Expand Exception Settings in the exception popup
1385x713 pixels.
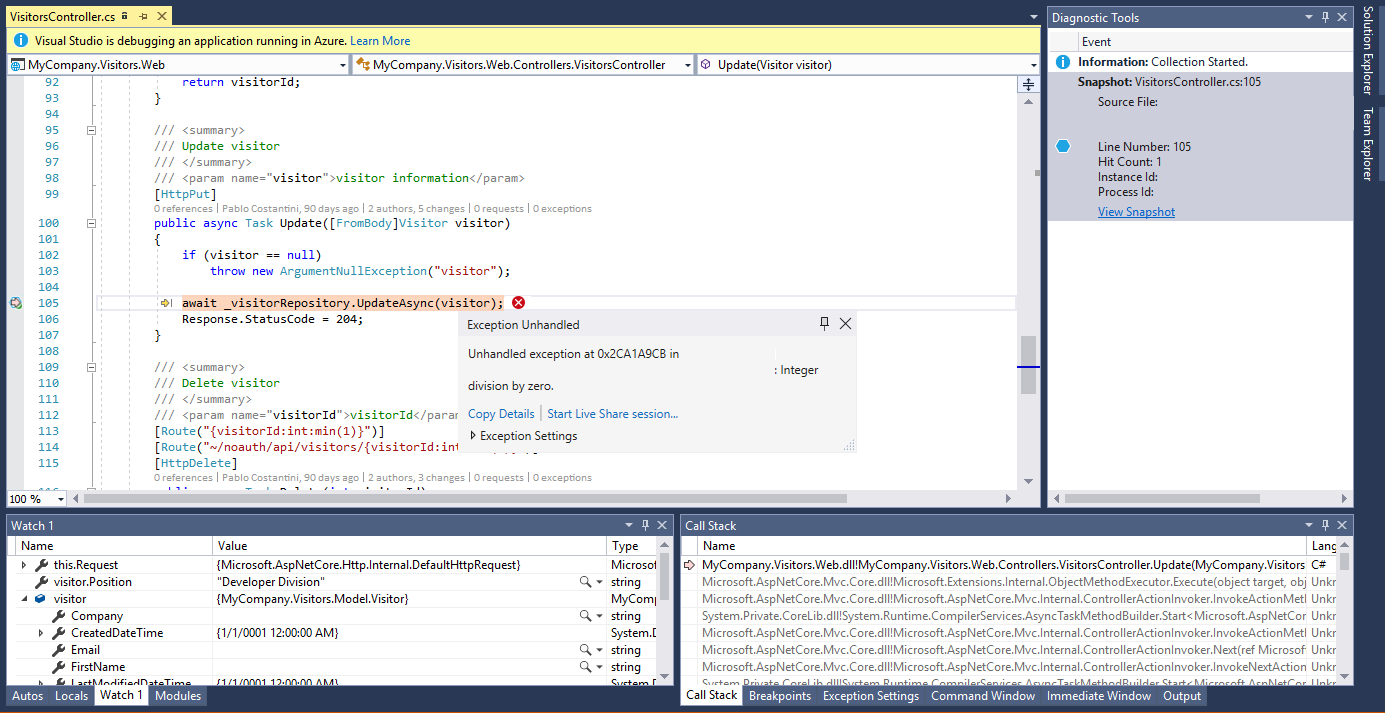pos(524,436)
